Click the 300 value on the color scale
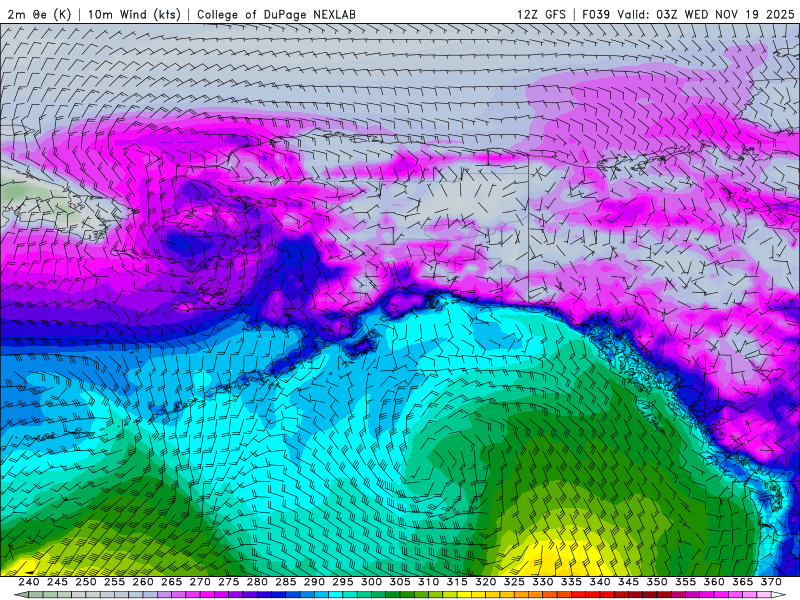Screen dimensions: 800x600 coord(371,582)
